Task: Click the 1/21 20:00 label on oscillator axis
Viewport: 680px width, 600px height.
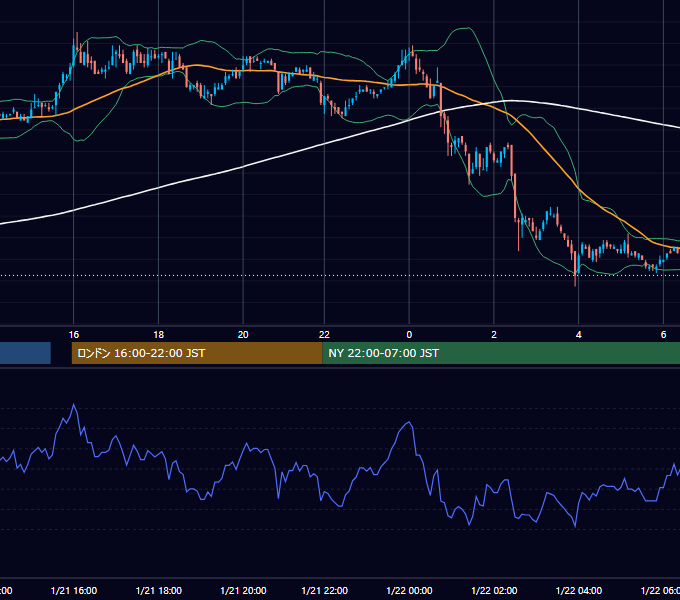Action: [x=243, y=590]
